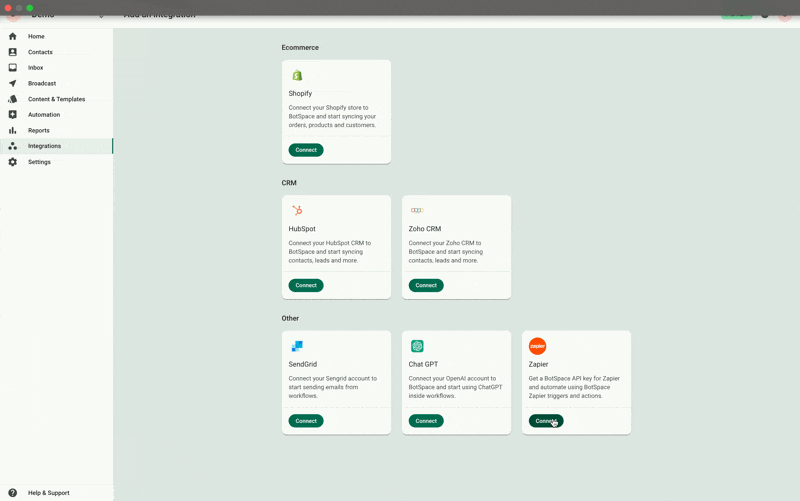The image size is (800, 501).
Task: Click the HubSpot card title
Action: (302, 229)
